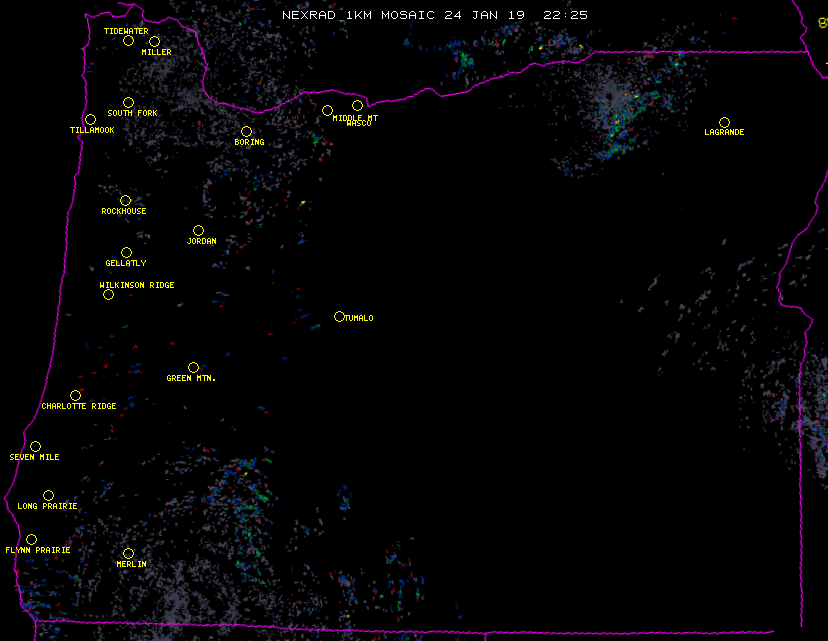This screenshot has height=641, width=828.
Task: Click the Merlin station circle marker
Action: (128, 554)
